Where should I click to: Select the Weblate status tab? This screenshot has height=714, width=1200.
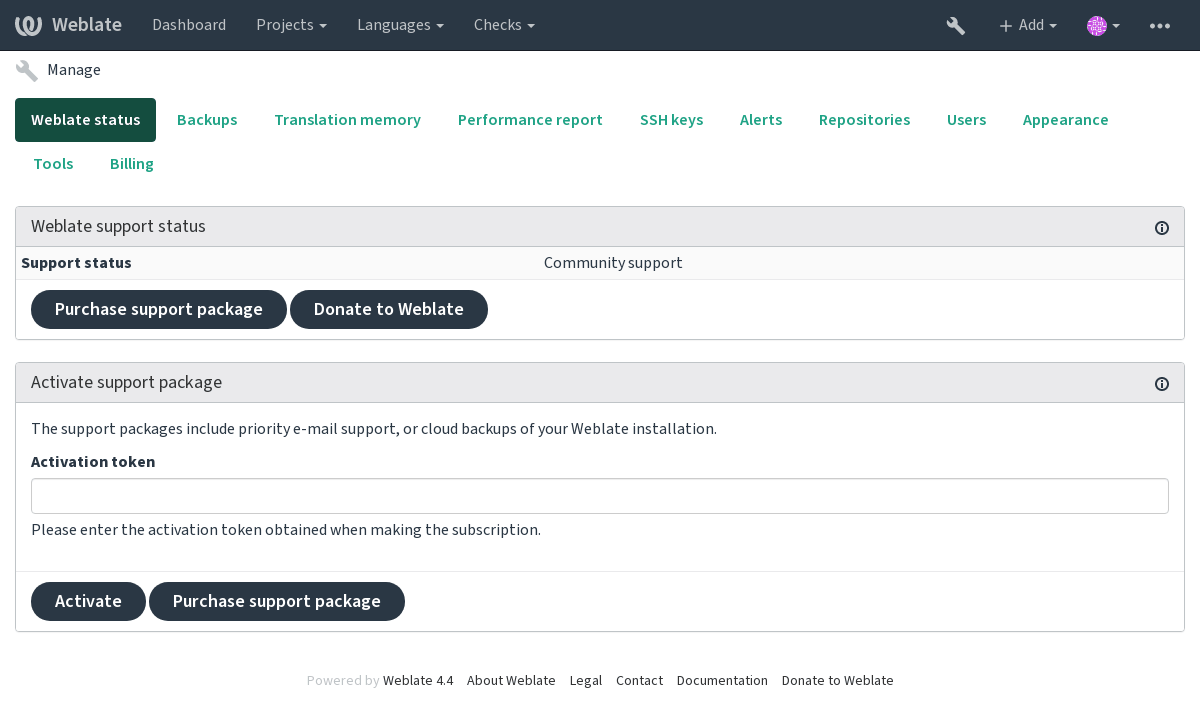(x=86, y=120)
